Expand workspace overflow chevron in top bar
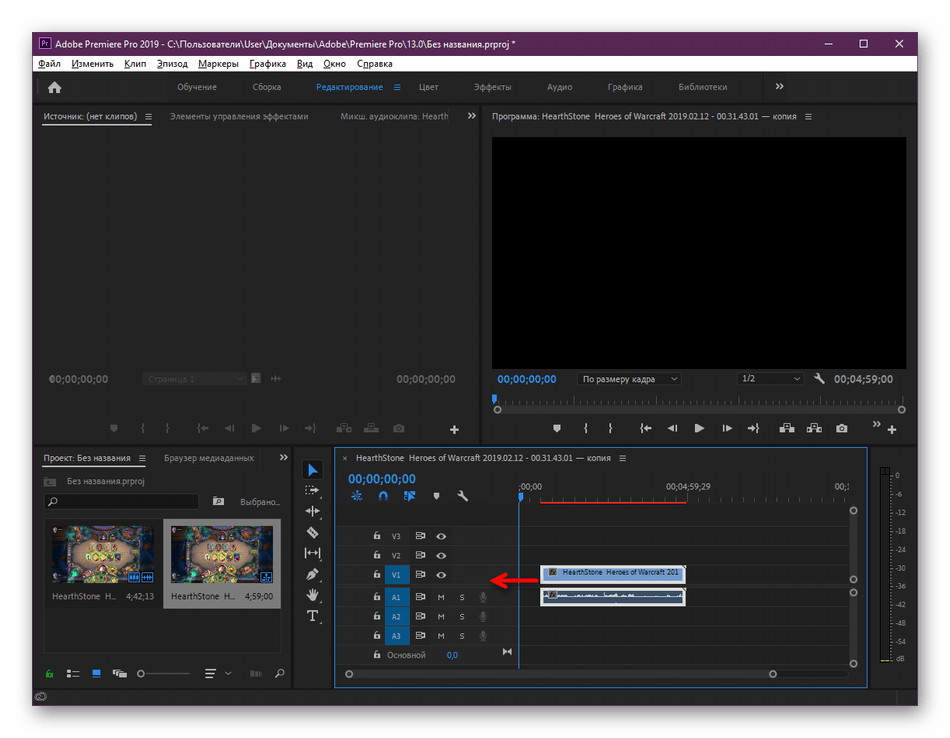 (780, 87)
